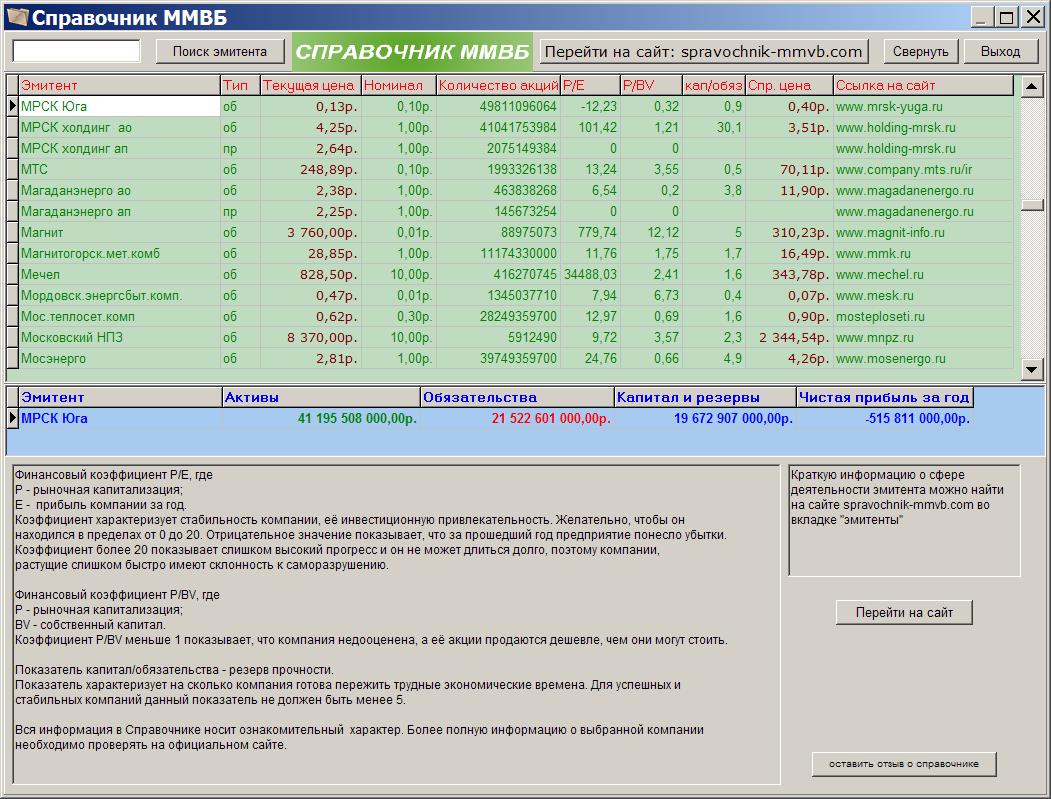Click the Эмитент column header in top table
Viewport: 1051px width, 799px height.
(119, 85)
